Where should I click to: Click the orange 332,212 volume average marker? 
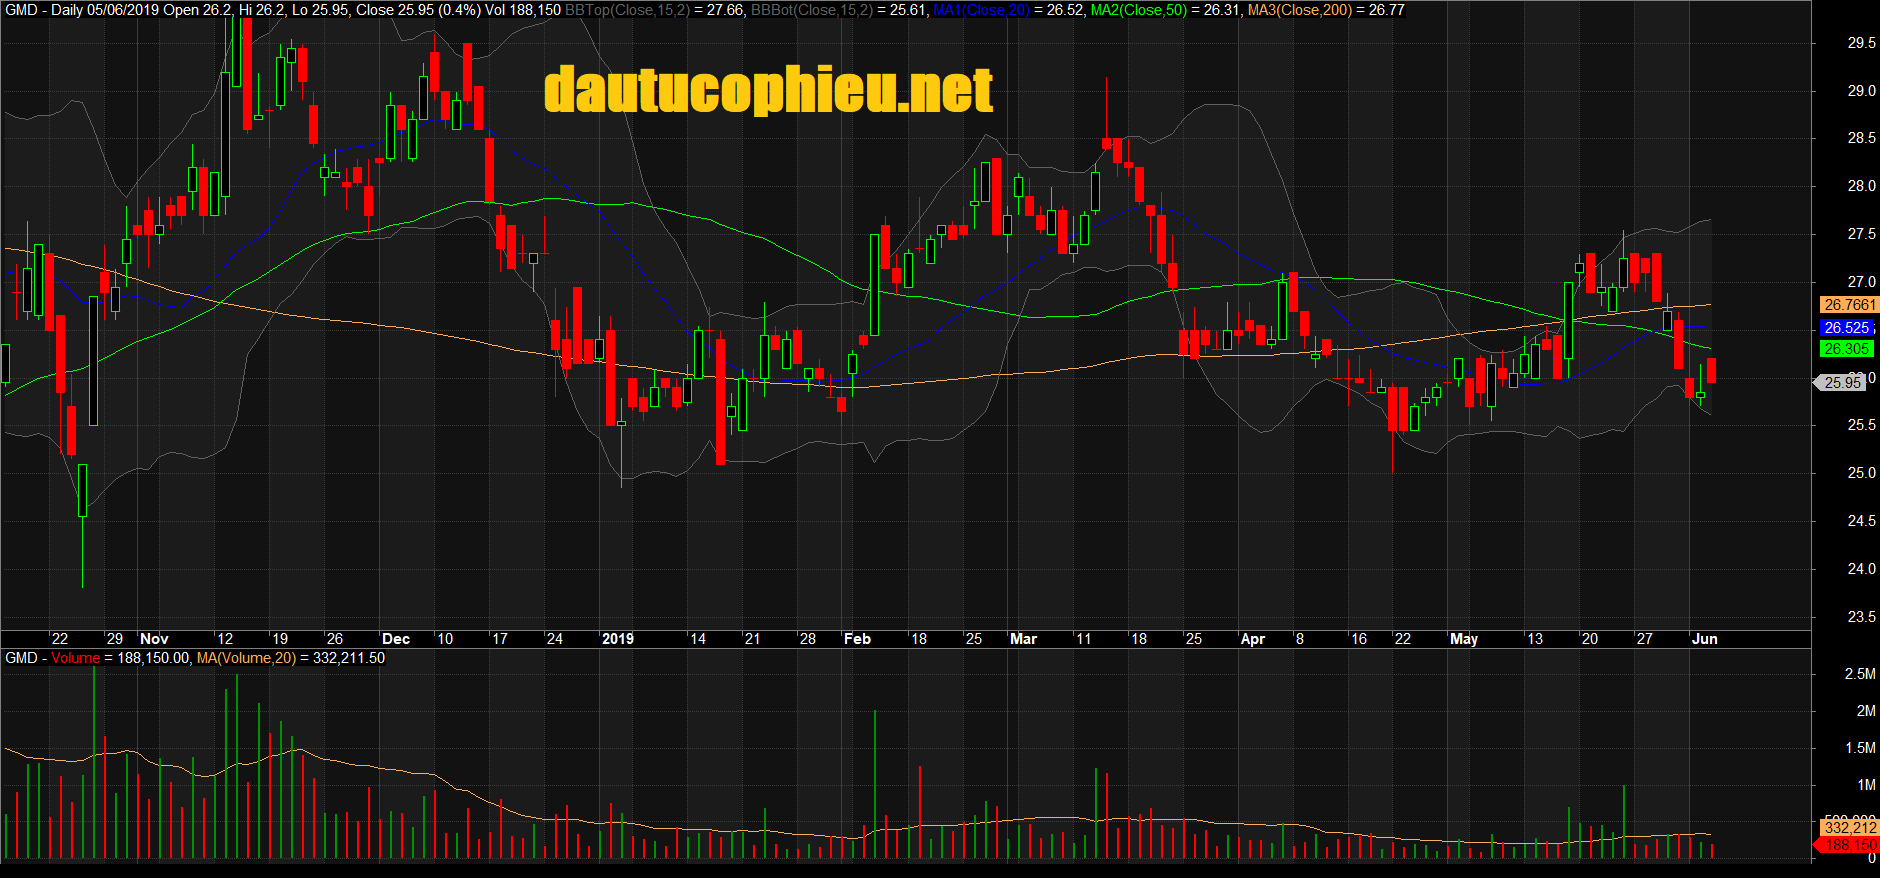[x=1850, y=828]
